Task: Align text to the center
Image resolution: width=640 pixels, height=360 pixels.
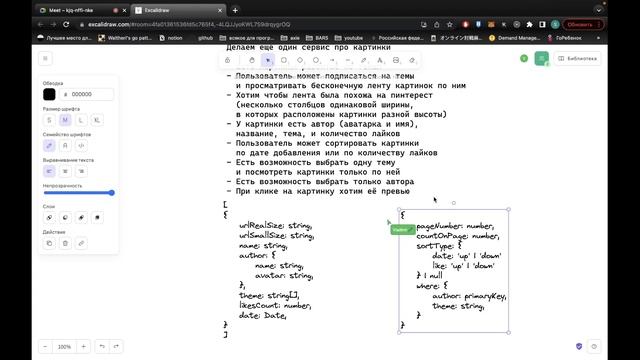Action: point(65,171)
